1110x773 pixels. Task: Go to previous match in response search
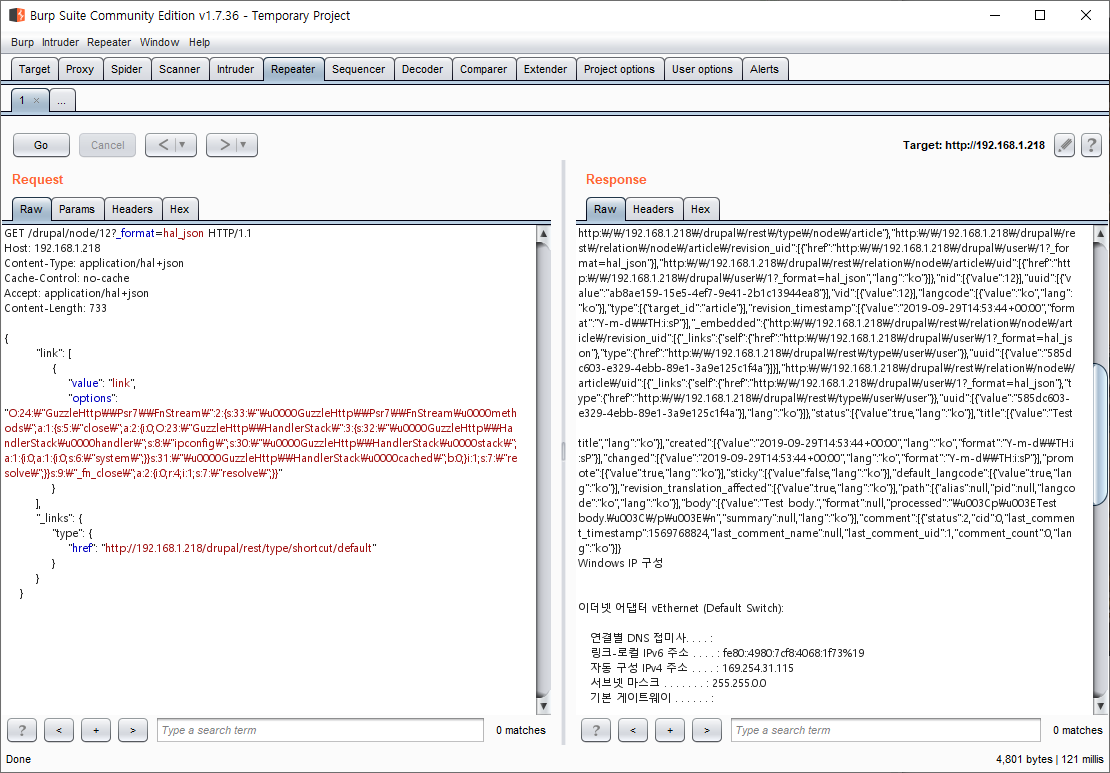tap(633, 730)
